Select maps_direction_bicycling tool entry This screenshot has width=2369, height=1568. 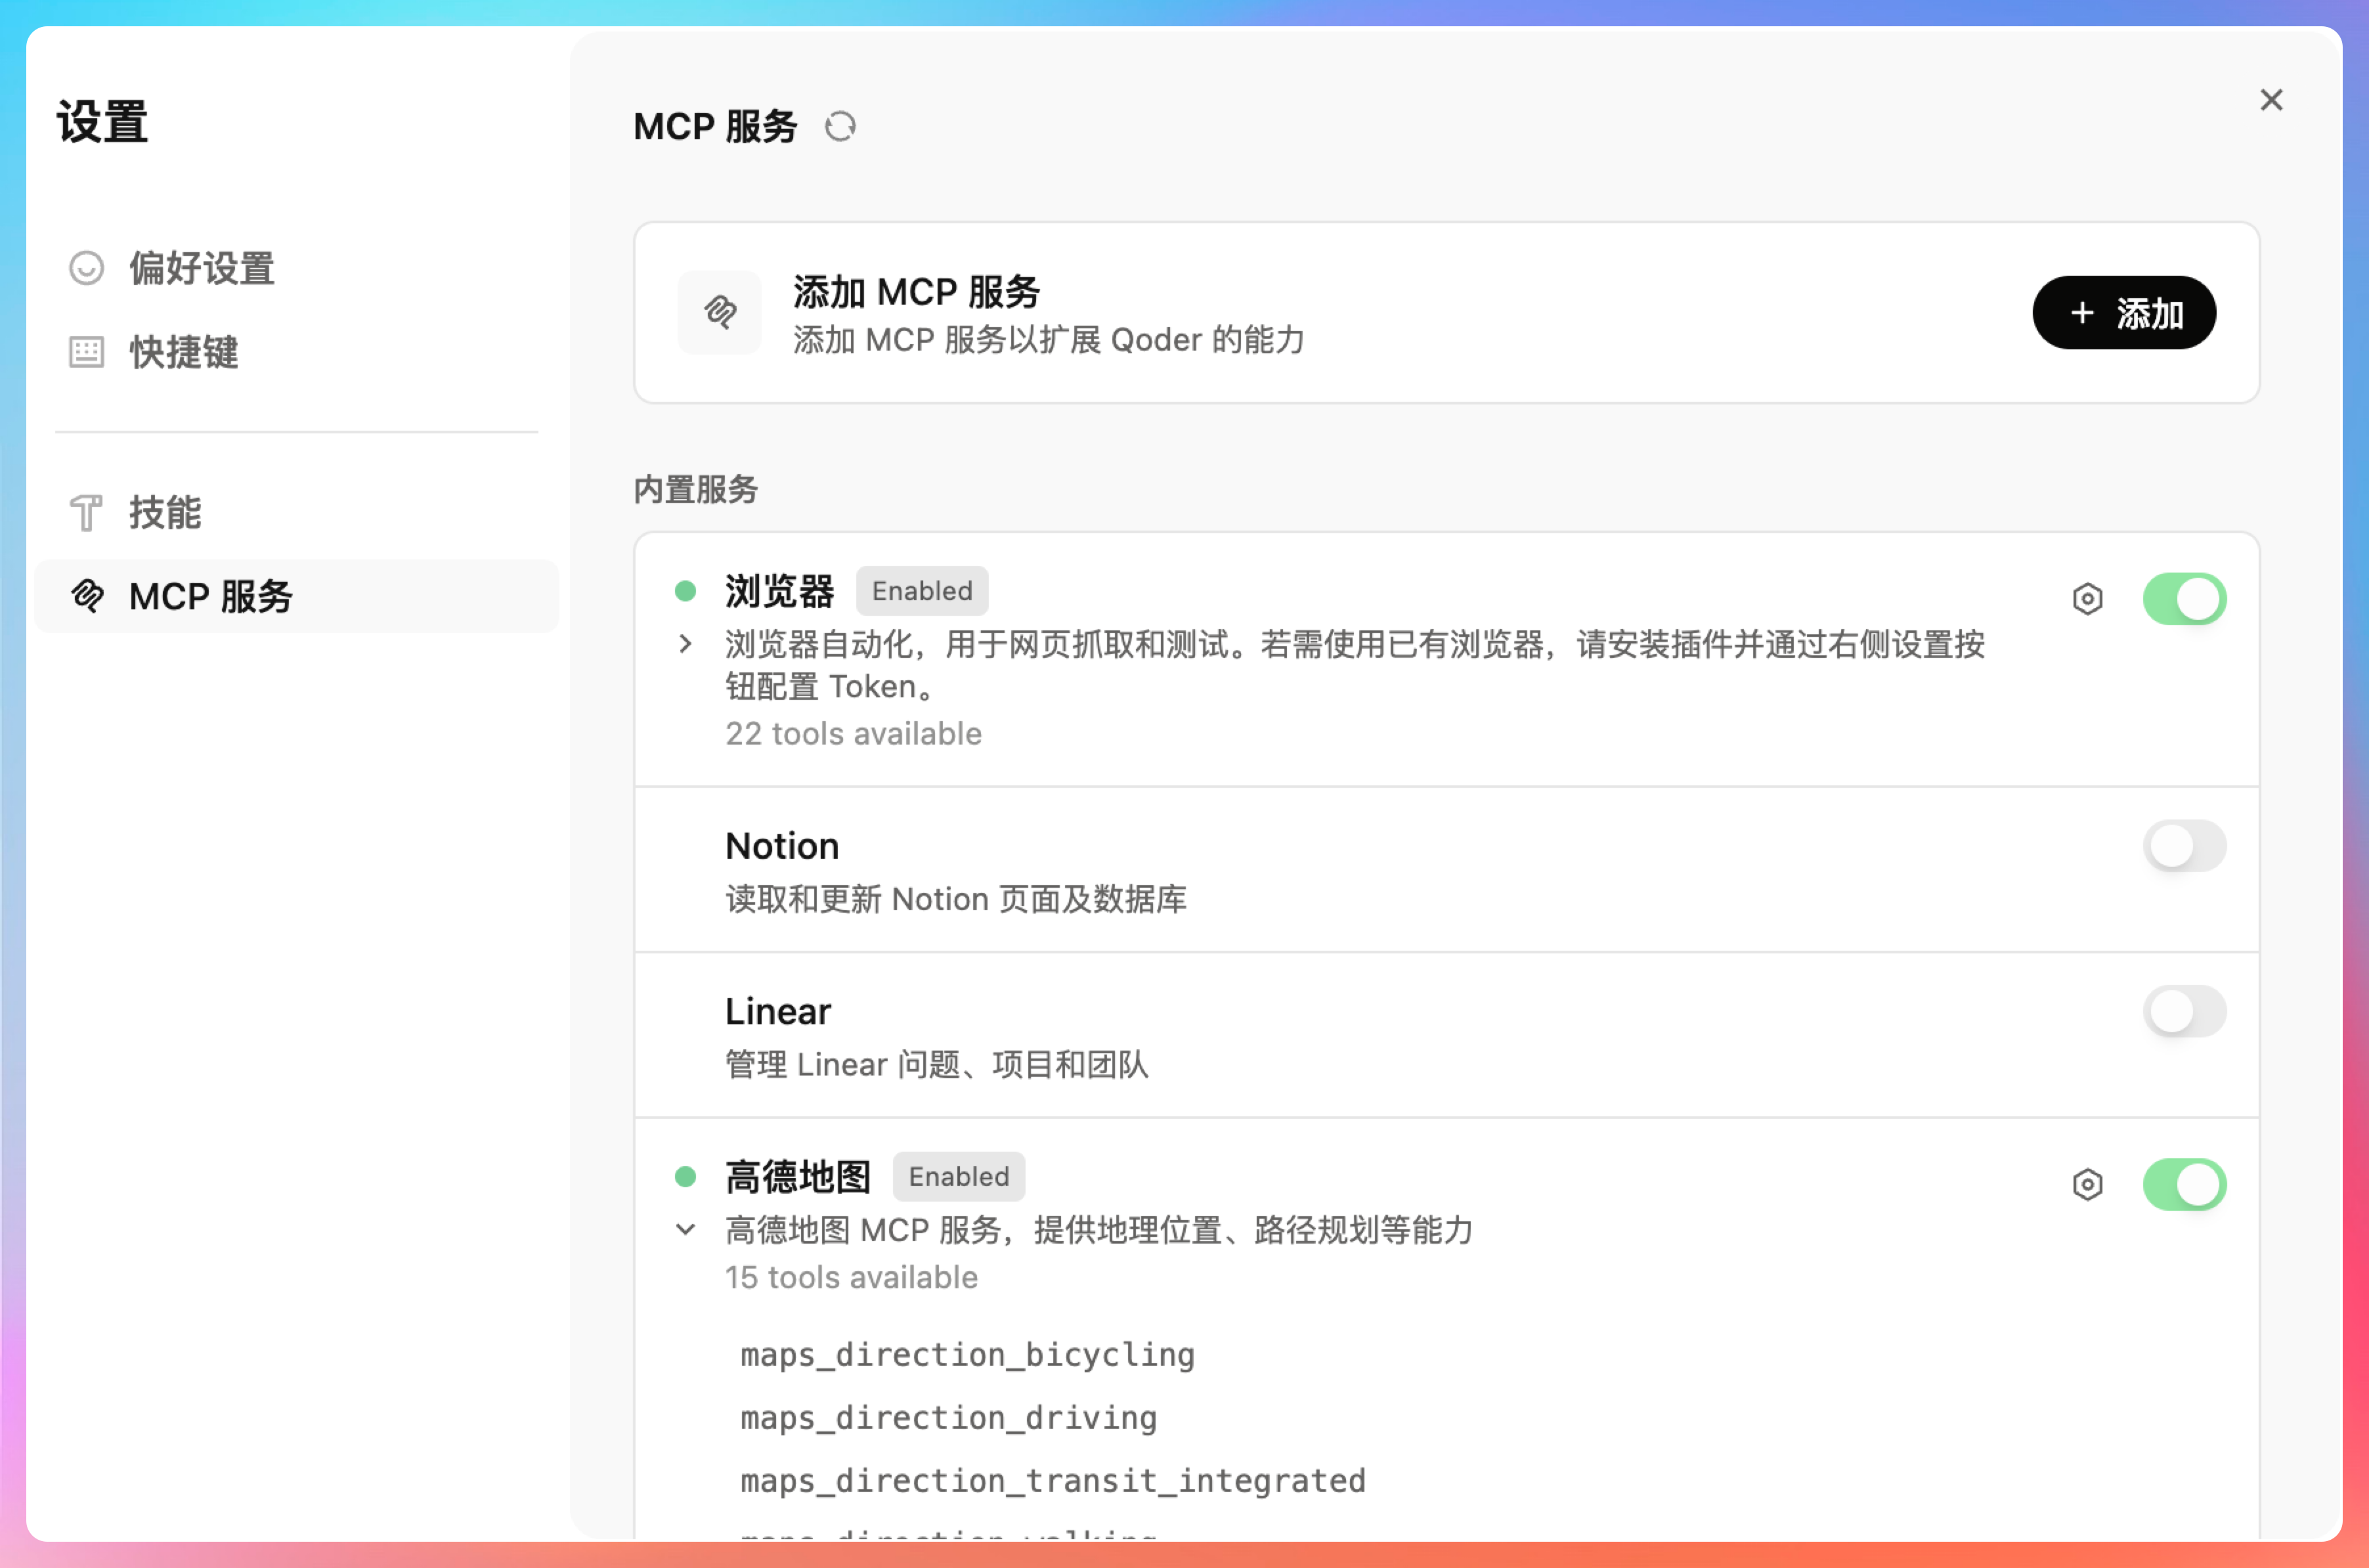pyautogui.click(x=967, y=1355)
